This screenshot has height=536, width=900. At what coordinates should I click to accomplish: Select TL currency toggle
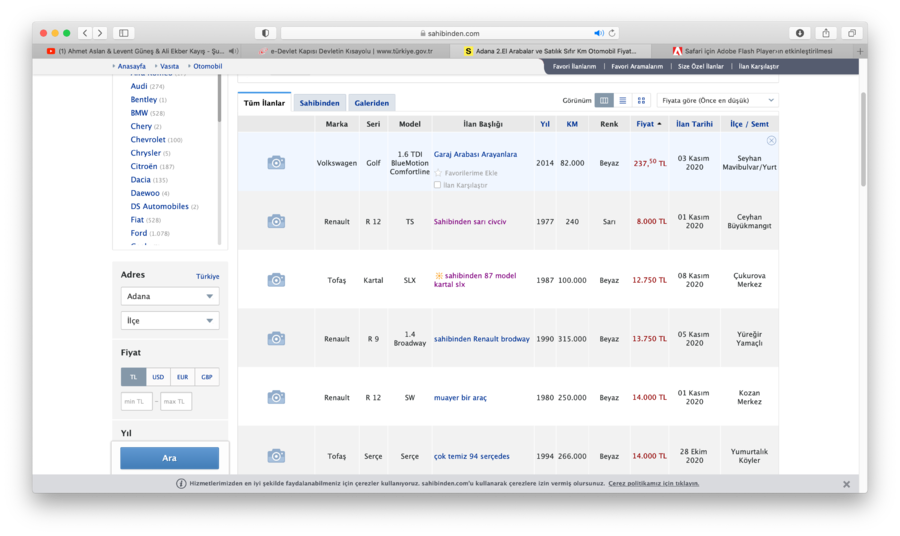tap(133, 377)
